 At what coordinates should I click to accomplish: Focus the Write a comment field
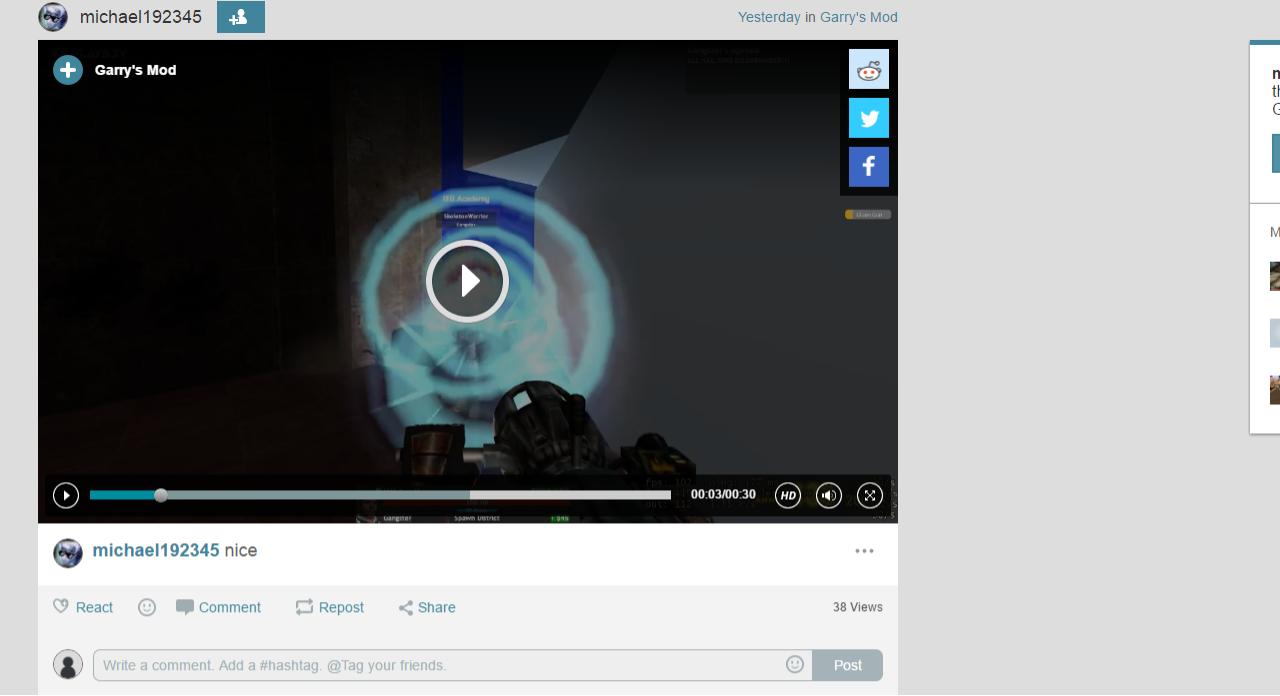(x=452, y=665)
